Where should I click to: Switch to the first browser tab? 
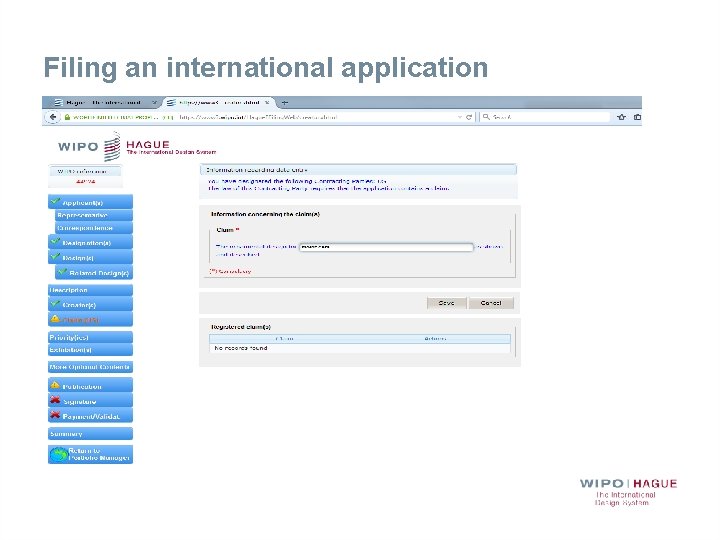[100, 102]
